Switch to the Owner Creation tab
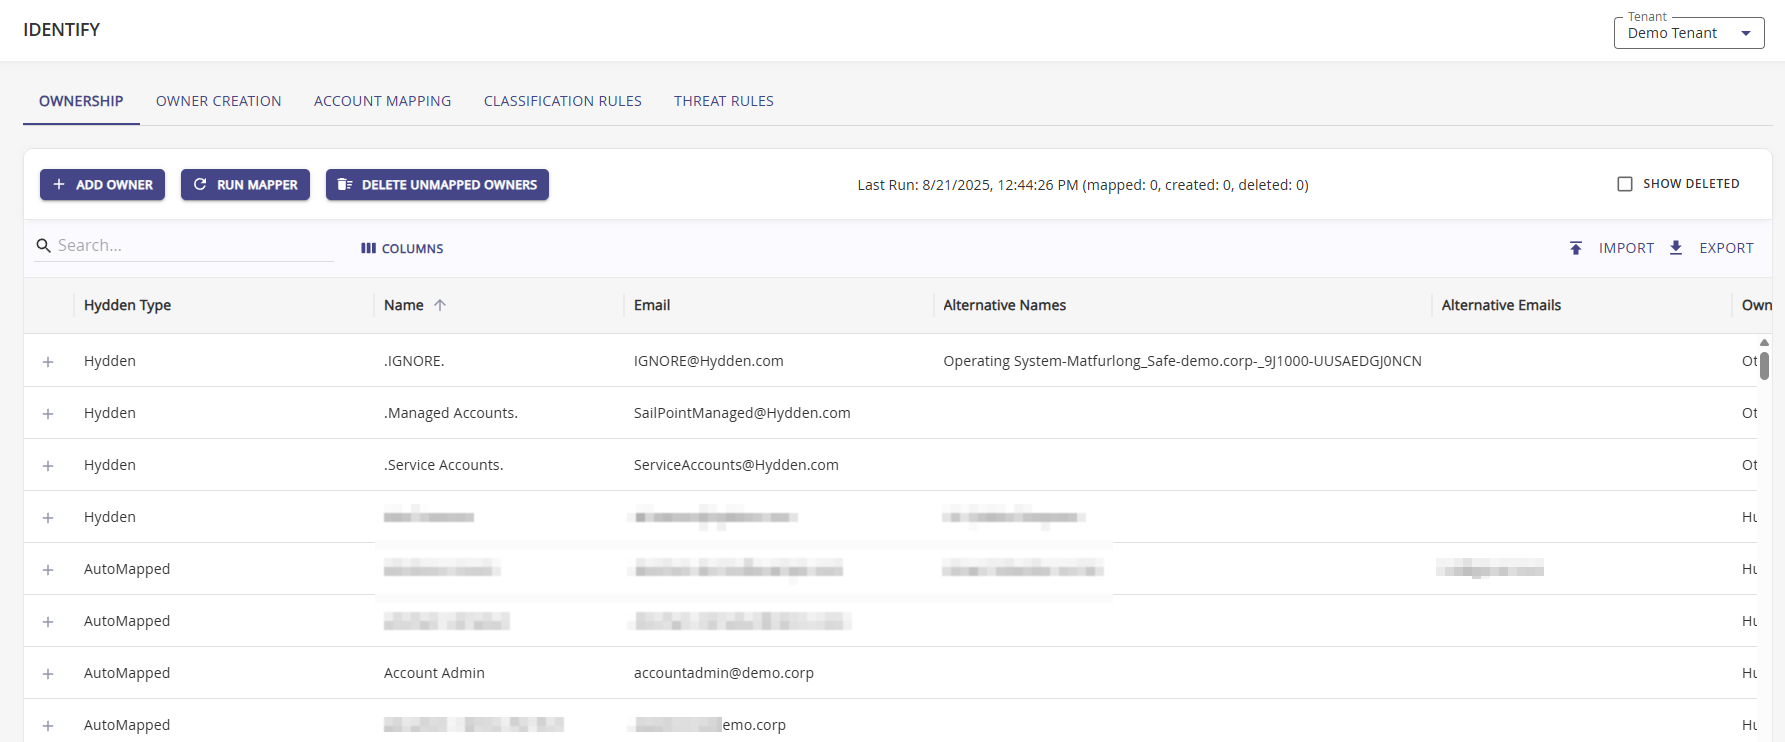 pyautogui.click(x=218, y=101)
